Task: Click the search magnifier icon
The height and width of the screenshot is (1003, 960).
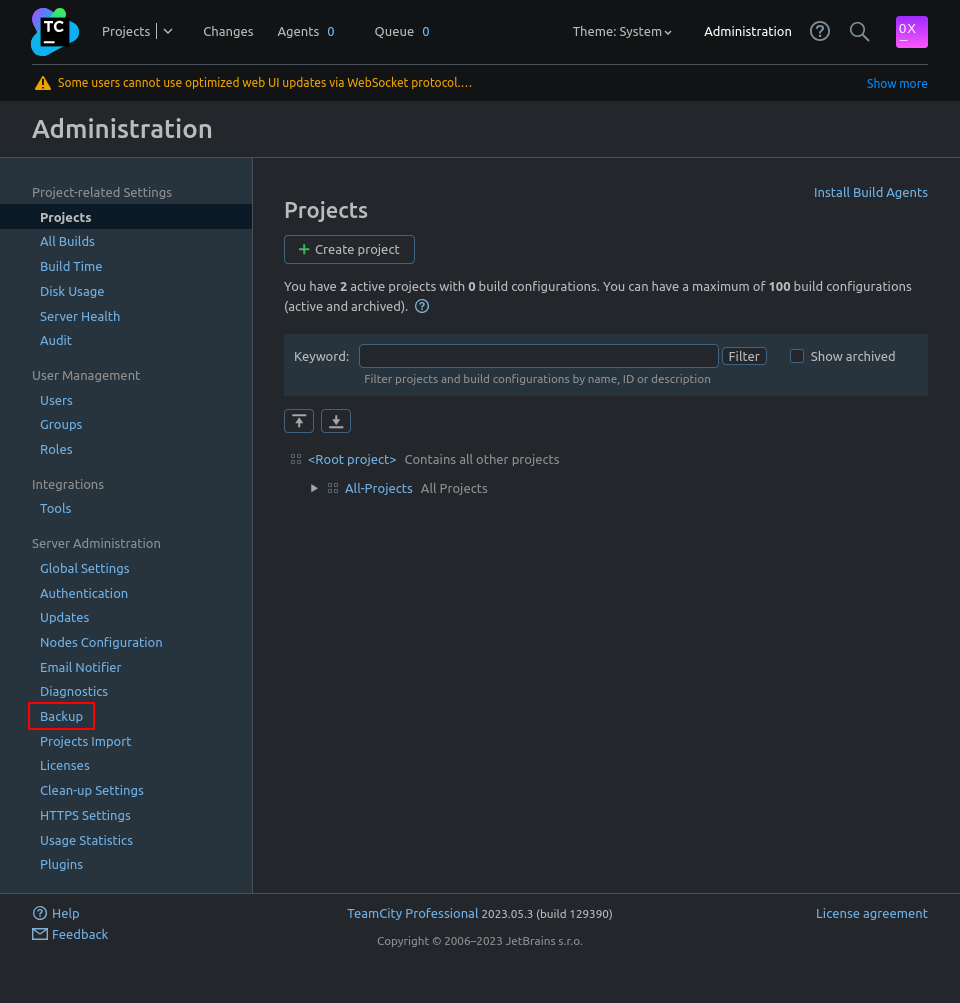Action: click(x=859, y=31)
